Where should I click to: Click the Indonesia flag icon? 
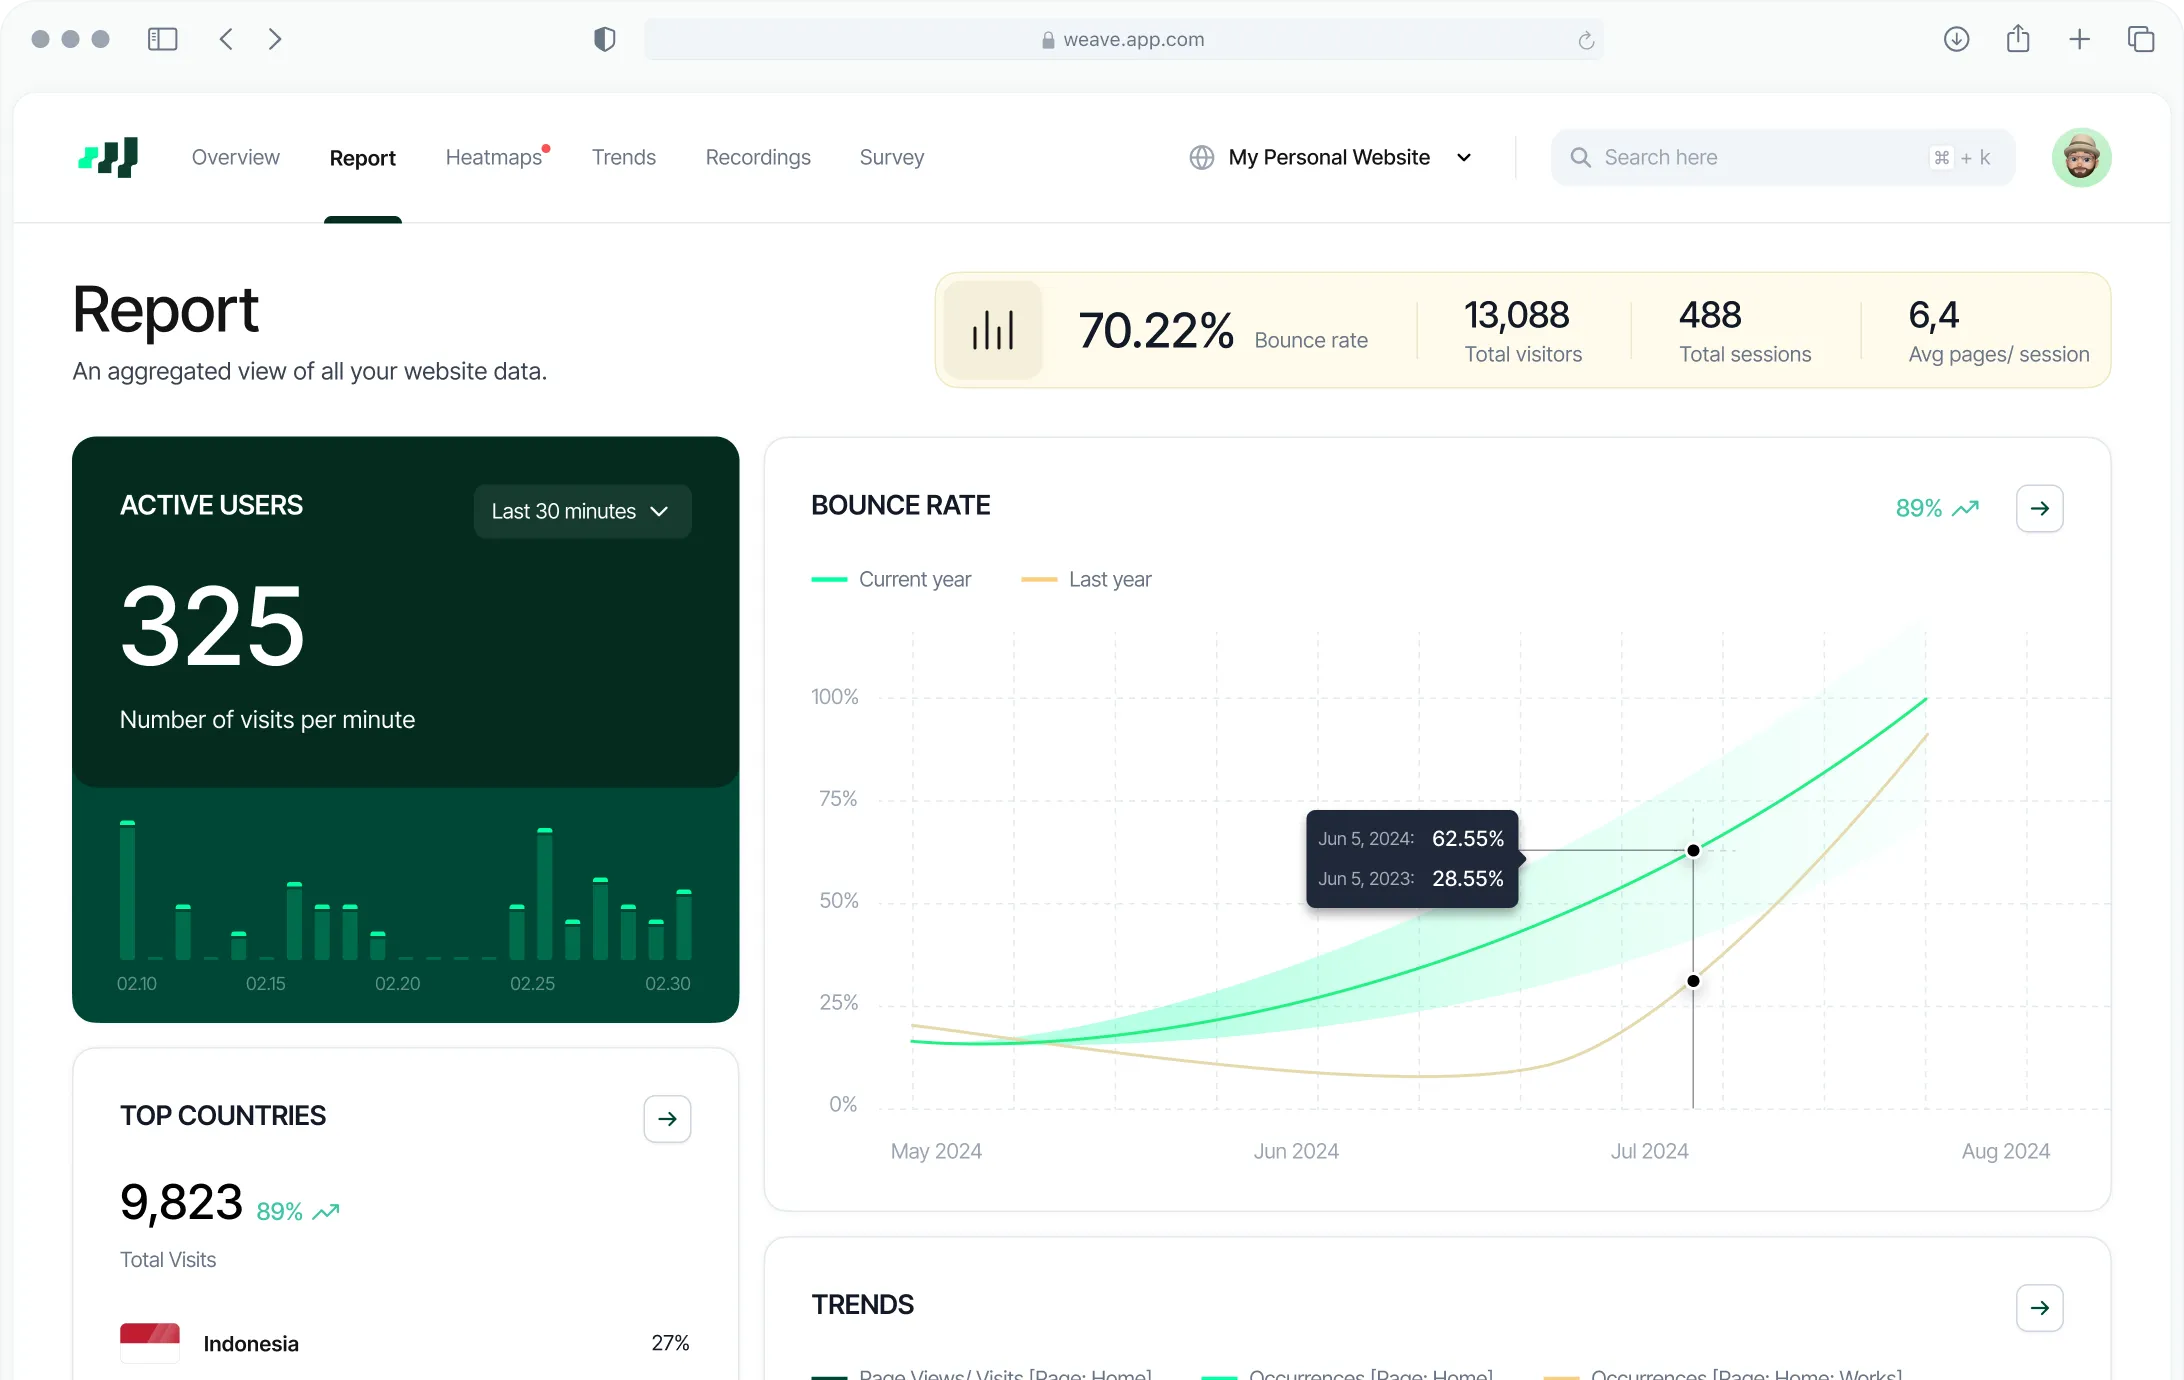[150, 1343]
